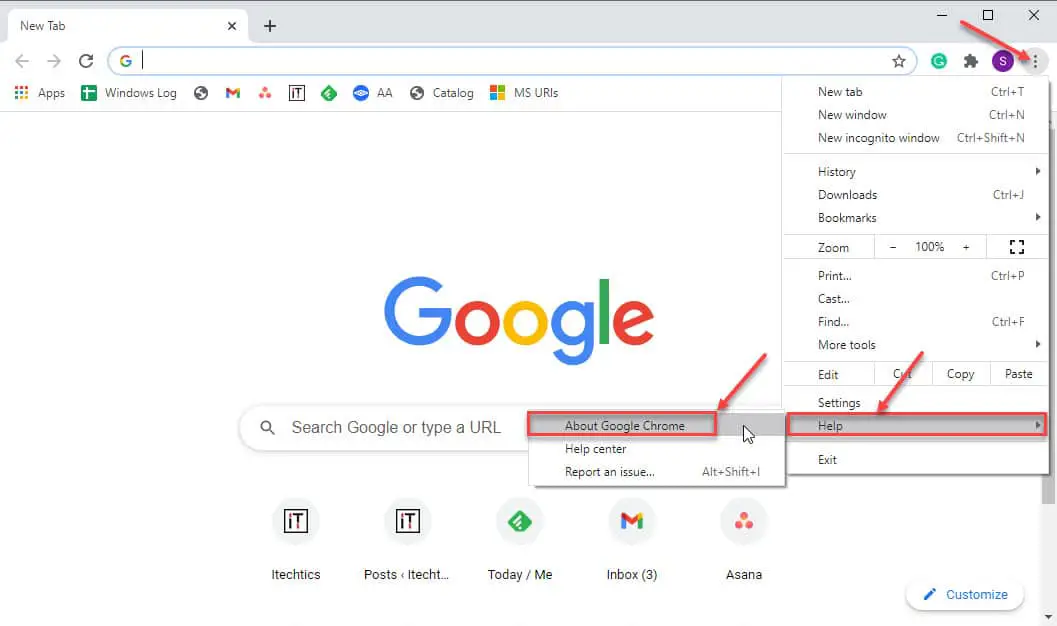
Task: Choose Exit from the Chrome menu
Action: tap(916, 460)
